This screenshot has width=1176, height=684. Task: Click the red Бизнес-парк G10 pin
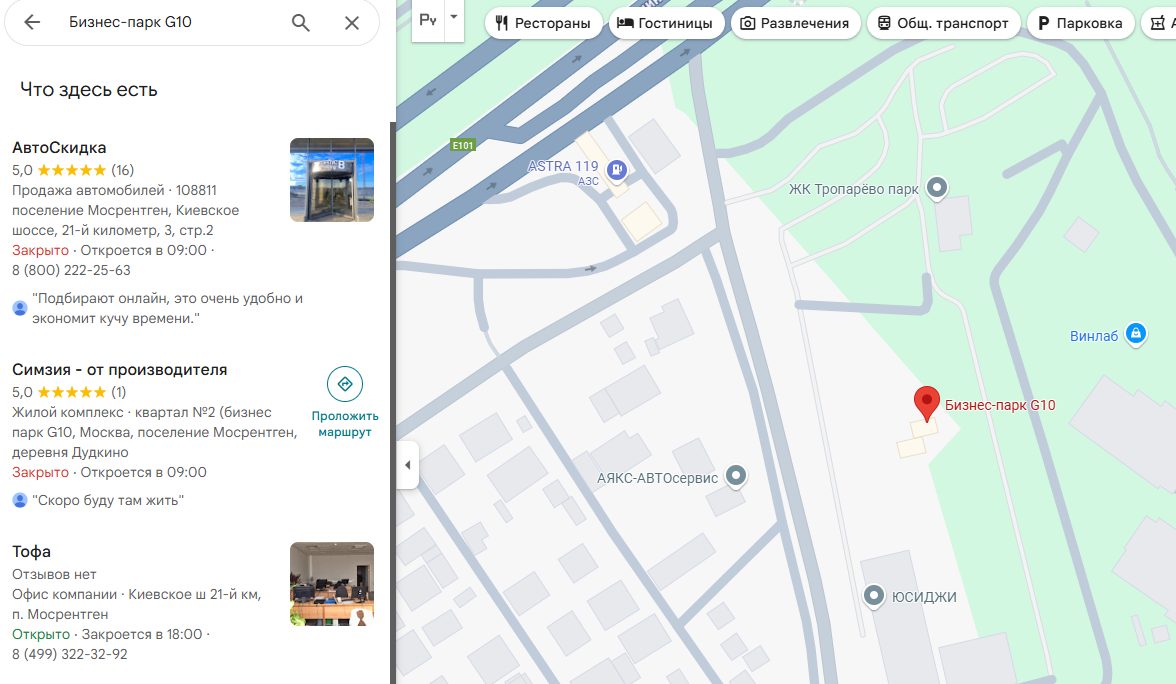(927, 404)
